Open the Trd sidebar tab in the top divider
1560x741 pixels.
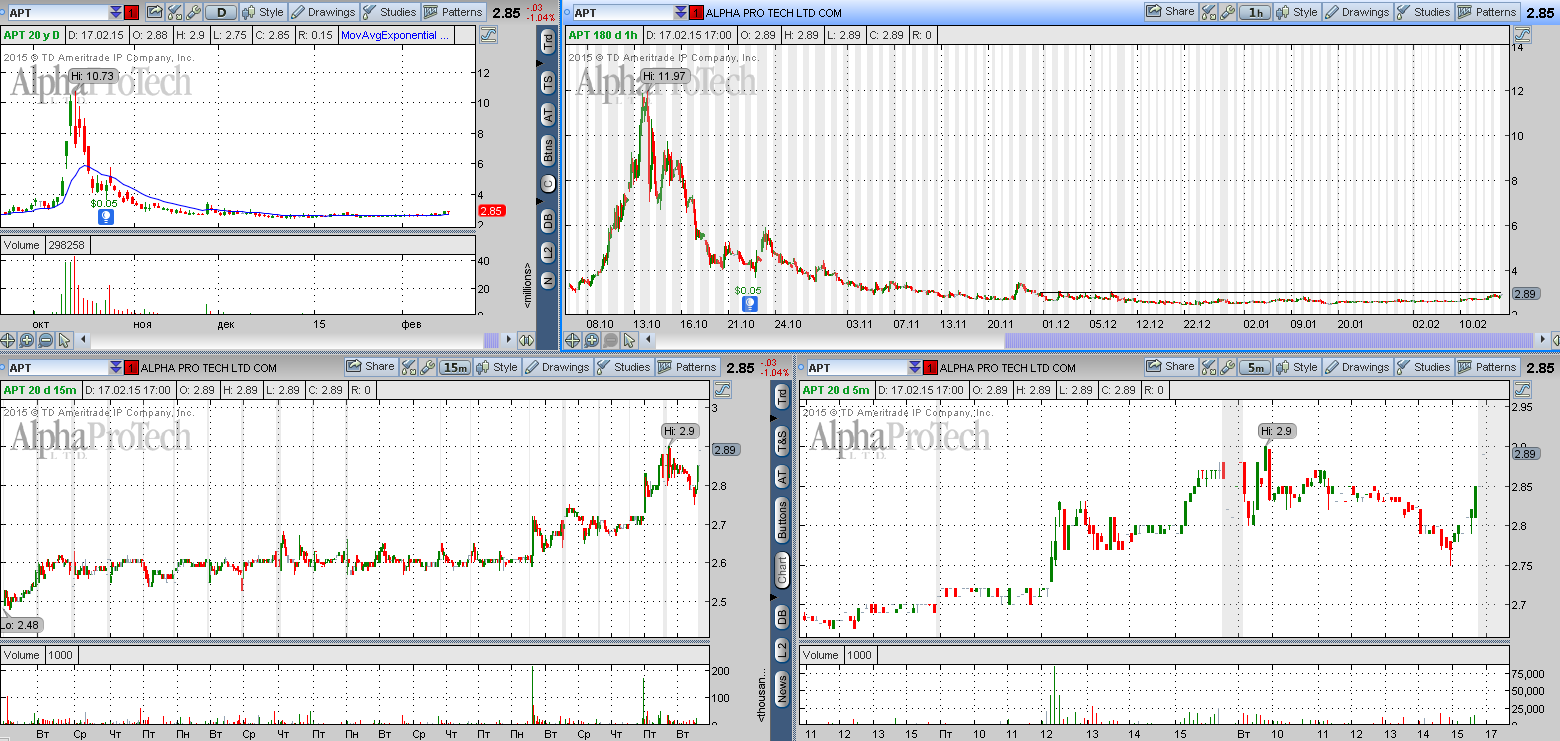[548, 41]
